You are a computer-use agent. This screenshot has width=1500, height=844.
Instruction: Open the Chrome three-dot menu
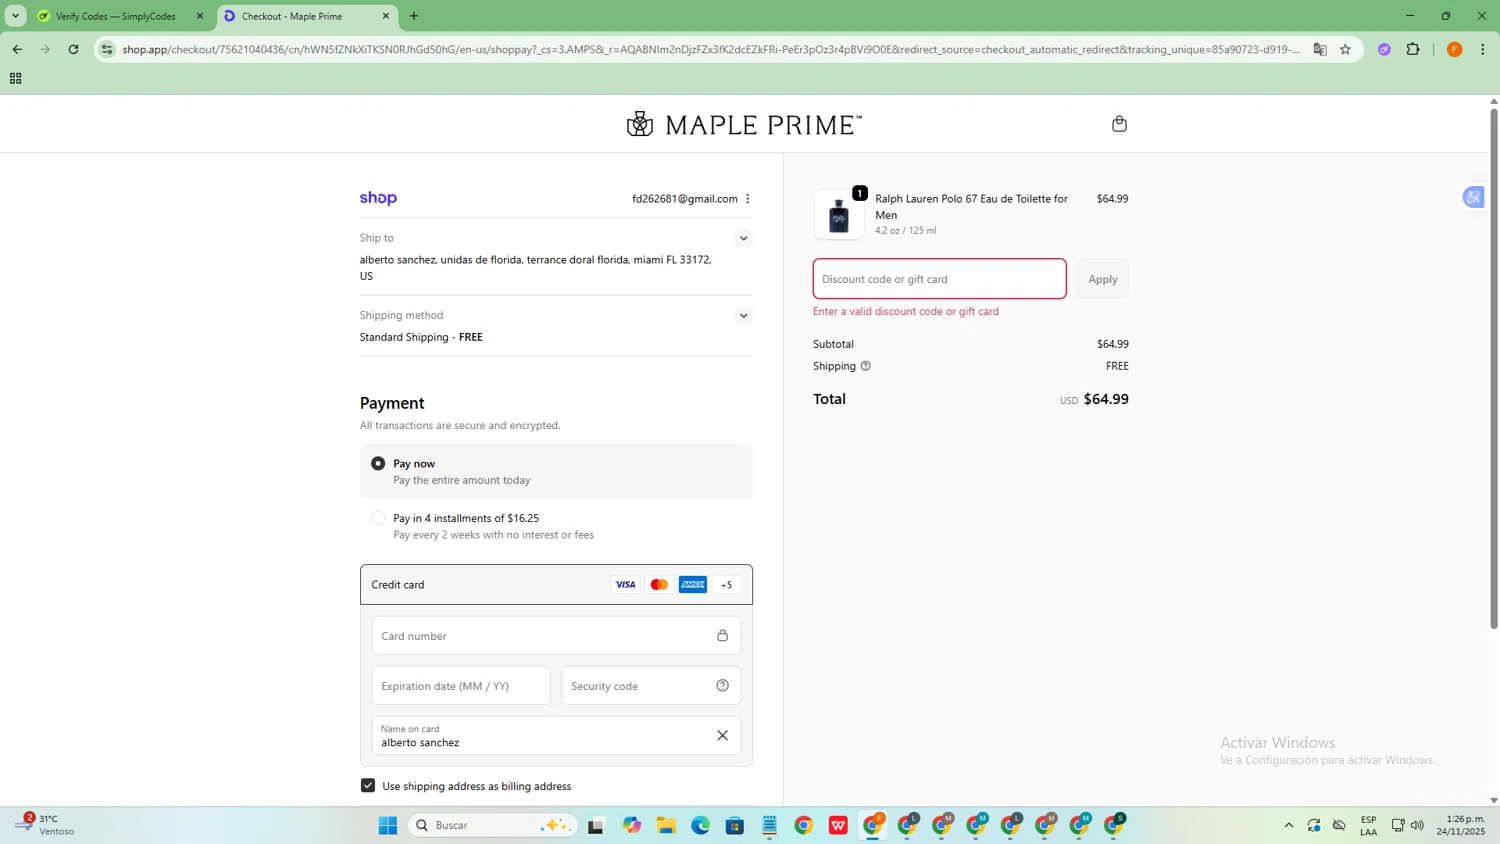pyautogui.click(x=1483, y=49)
